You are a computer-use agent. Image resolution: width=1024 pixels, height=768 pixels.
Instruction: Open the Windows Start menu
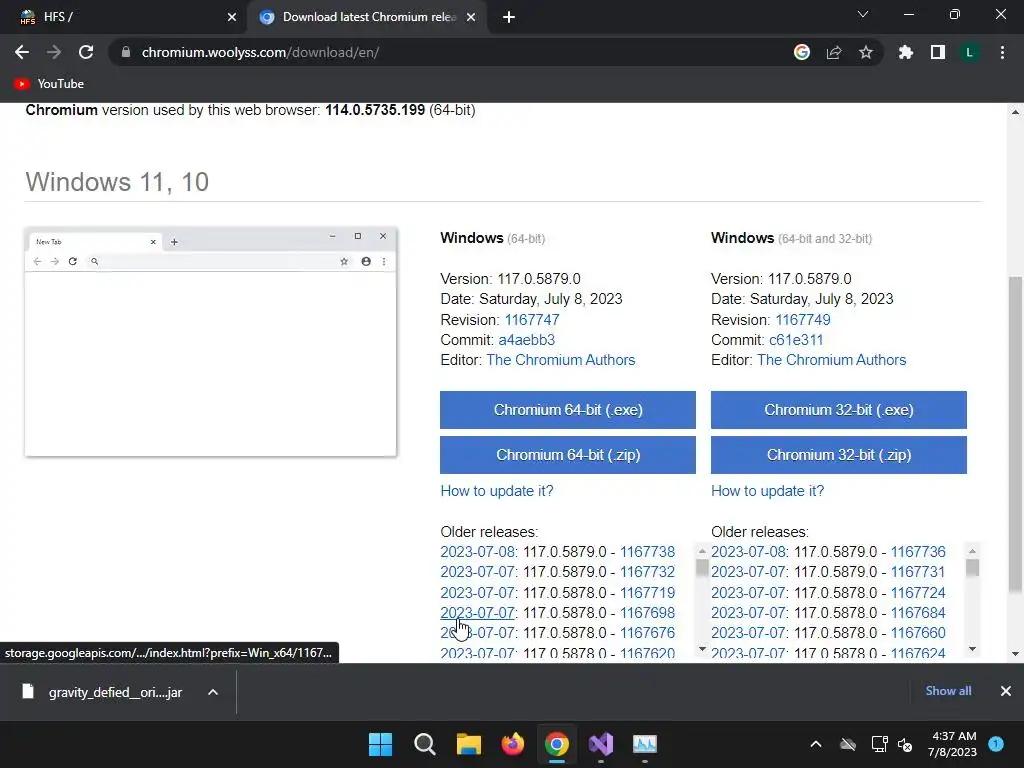click(x=381, y=744)
